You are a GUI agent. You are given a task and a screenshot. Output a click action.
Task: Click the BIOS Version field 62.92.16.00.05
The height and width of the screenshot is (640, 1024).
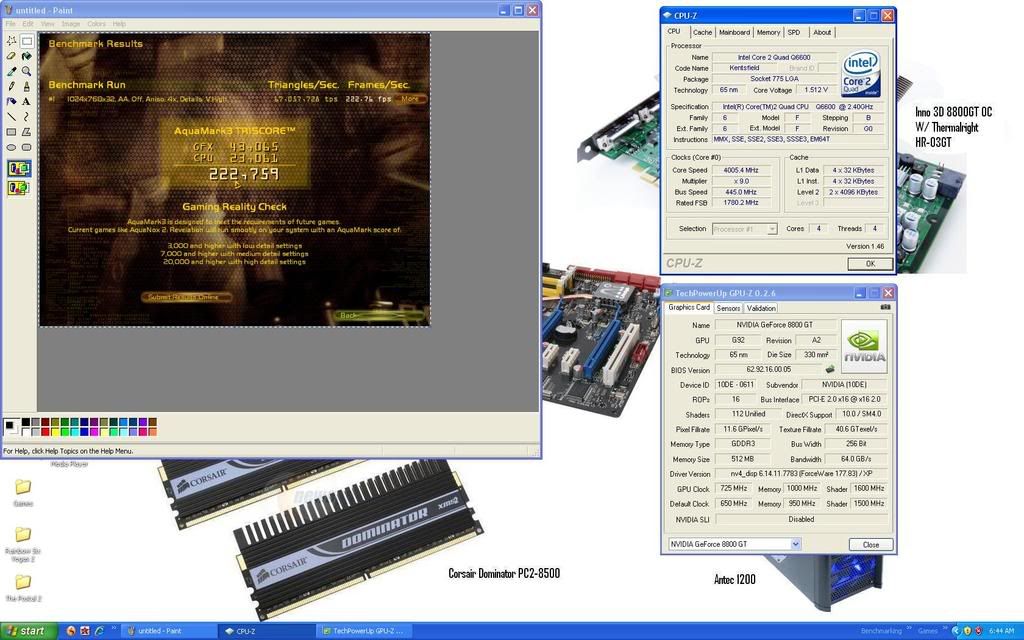click(769, 370)
